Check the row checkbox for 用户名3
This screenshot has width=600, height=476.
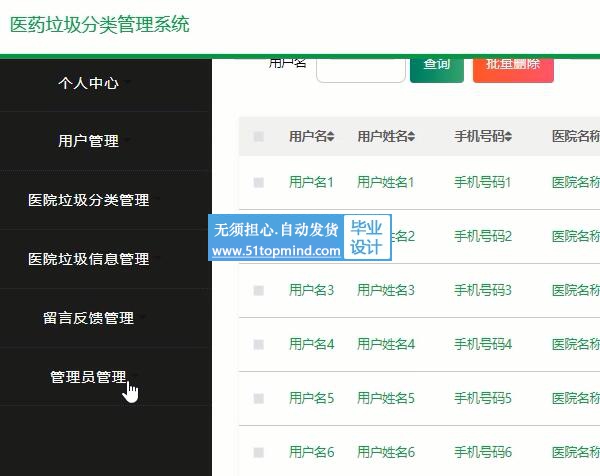click(x=259, y=290)
